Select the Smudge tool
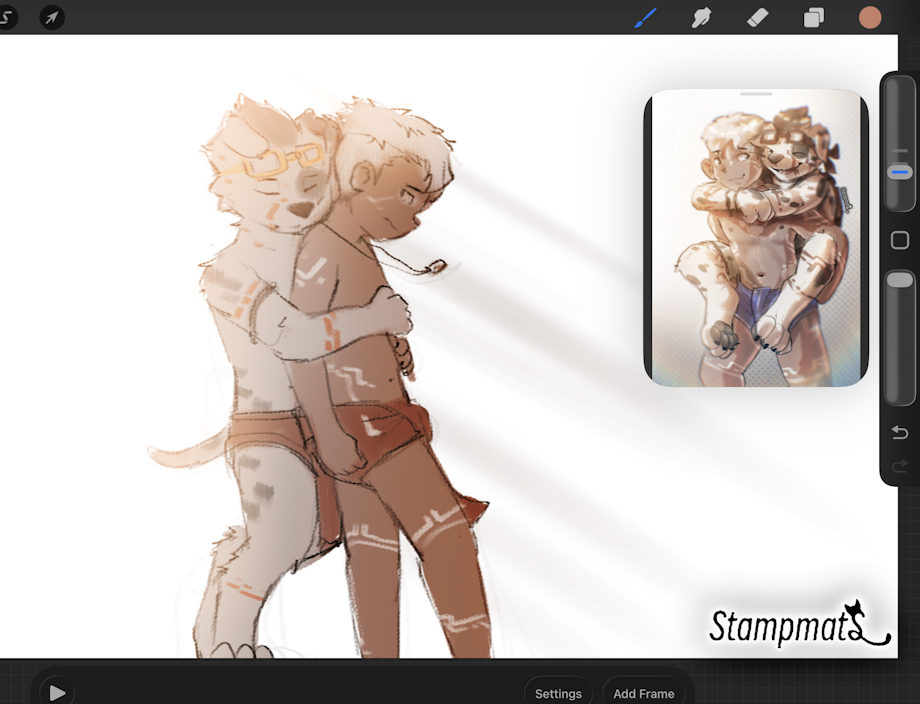 click(x=701, y=18)
